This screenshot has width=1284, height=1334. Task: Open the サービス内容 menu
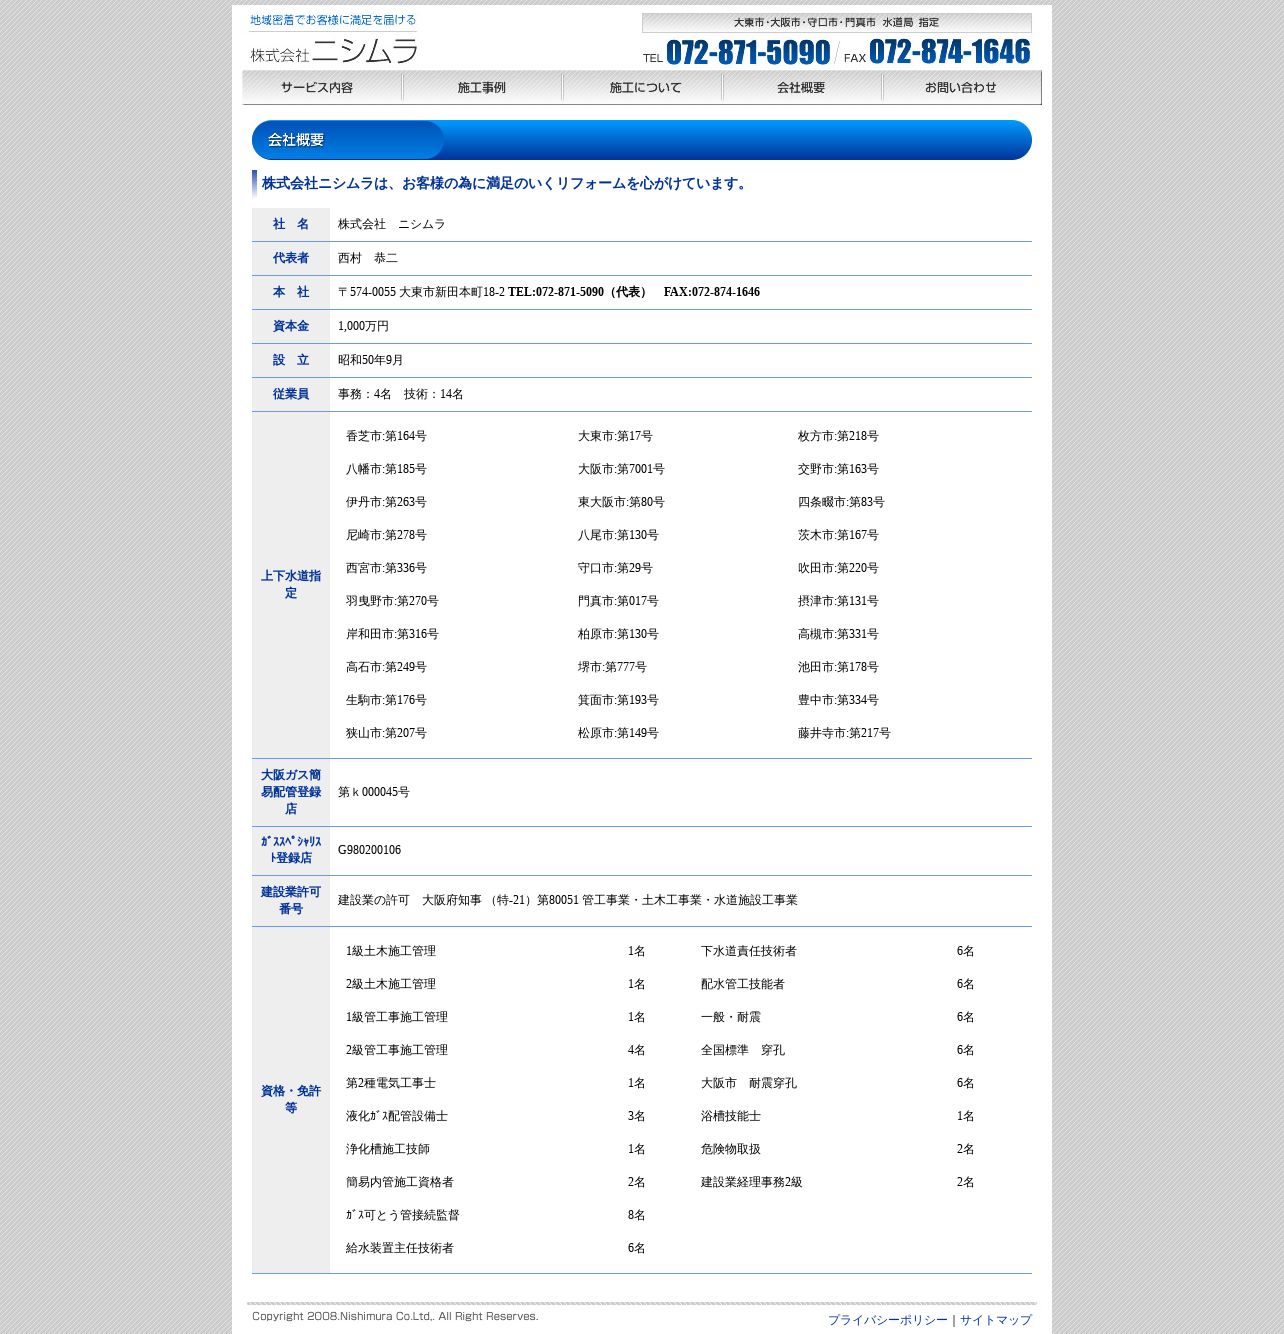click(322, 88)
